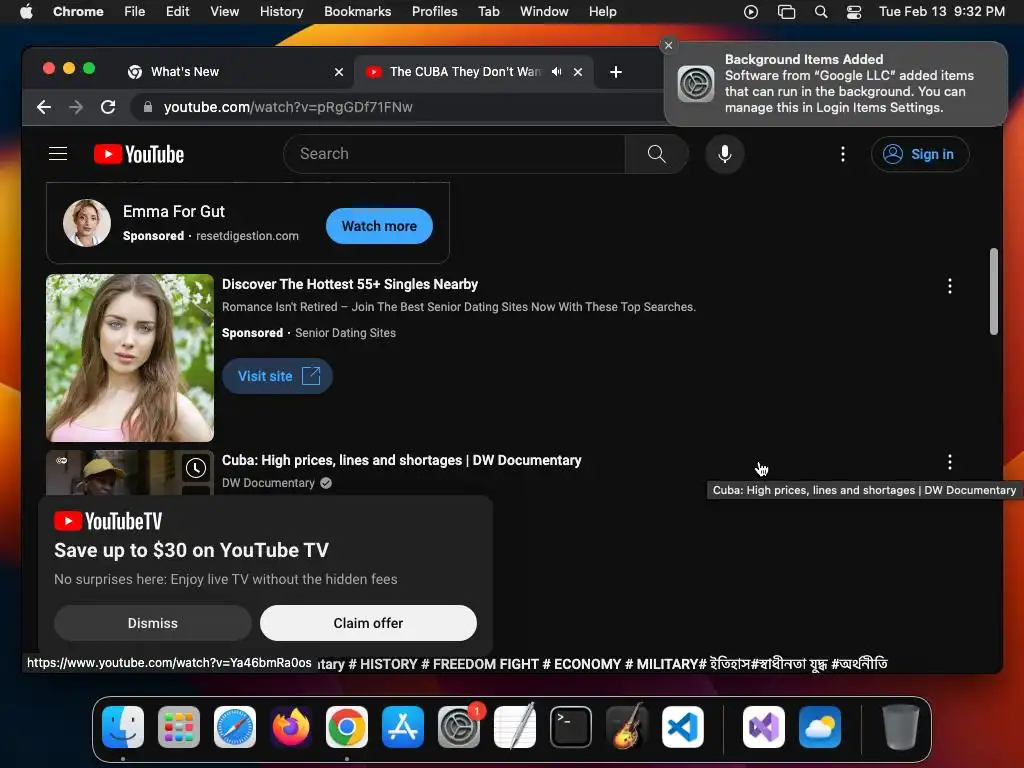Add Cuba DW video to Watch later
This screenshot has width=1024, height=768.
pos(196,468)
